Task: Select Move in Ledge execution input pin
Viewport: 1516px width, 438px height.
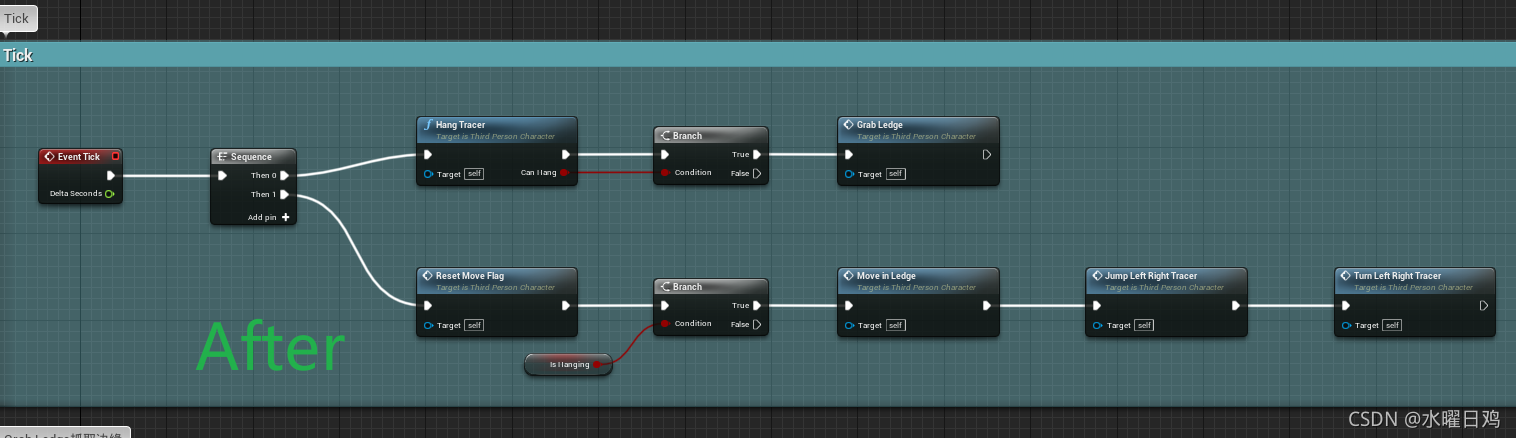Action: point(849,305)
